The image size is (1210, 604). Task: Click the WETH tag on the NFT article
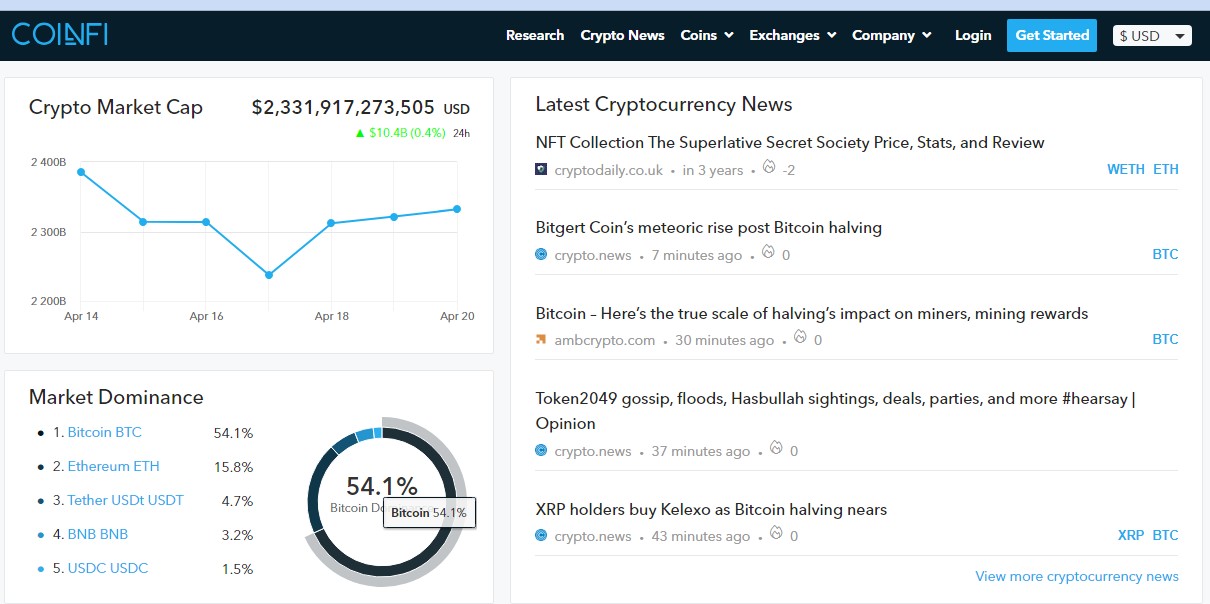coord(1126,169)
